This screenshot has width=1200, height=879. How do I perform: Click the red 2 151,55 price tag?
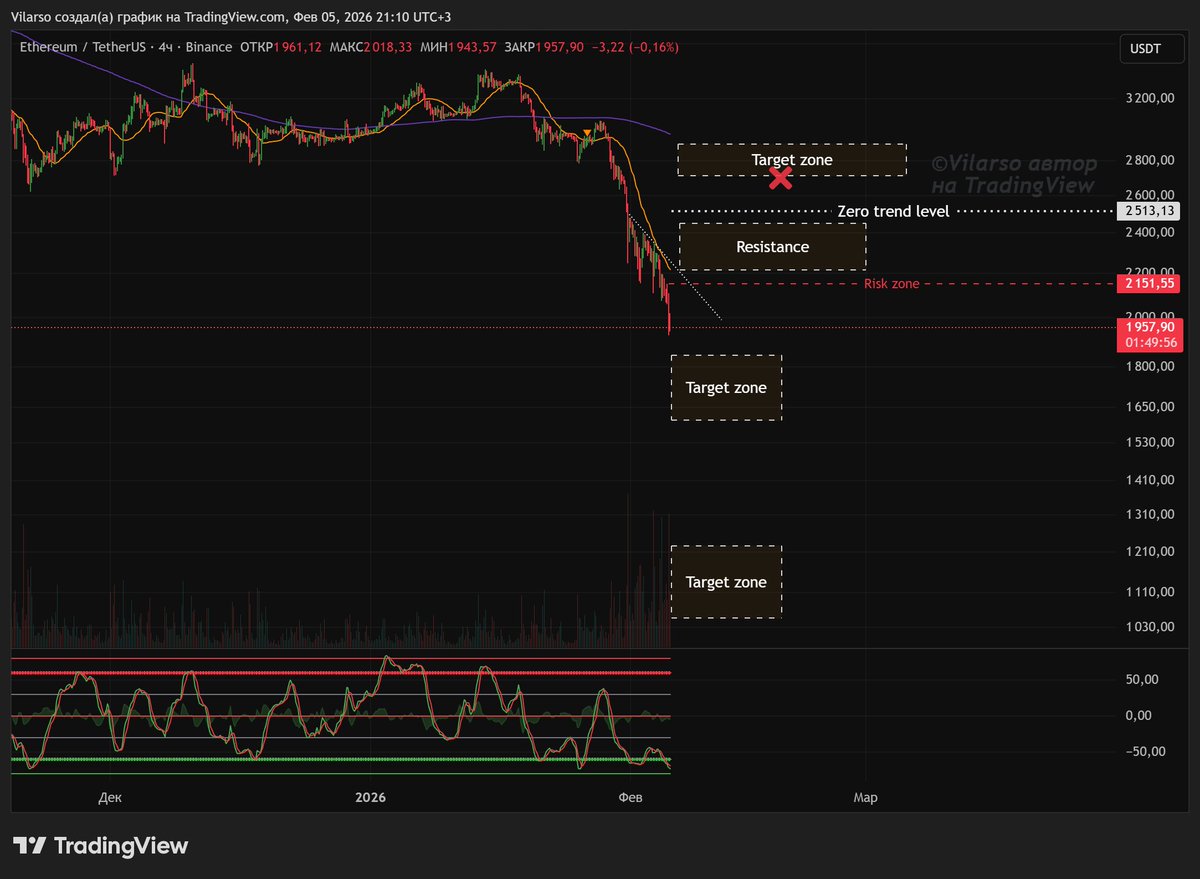[x=1150, y=284]
